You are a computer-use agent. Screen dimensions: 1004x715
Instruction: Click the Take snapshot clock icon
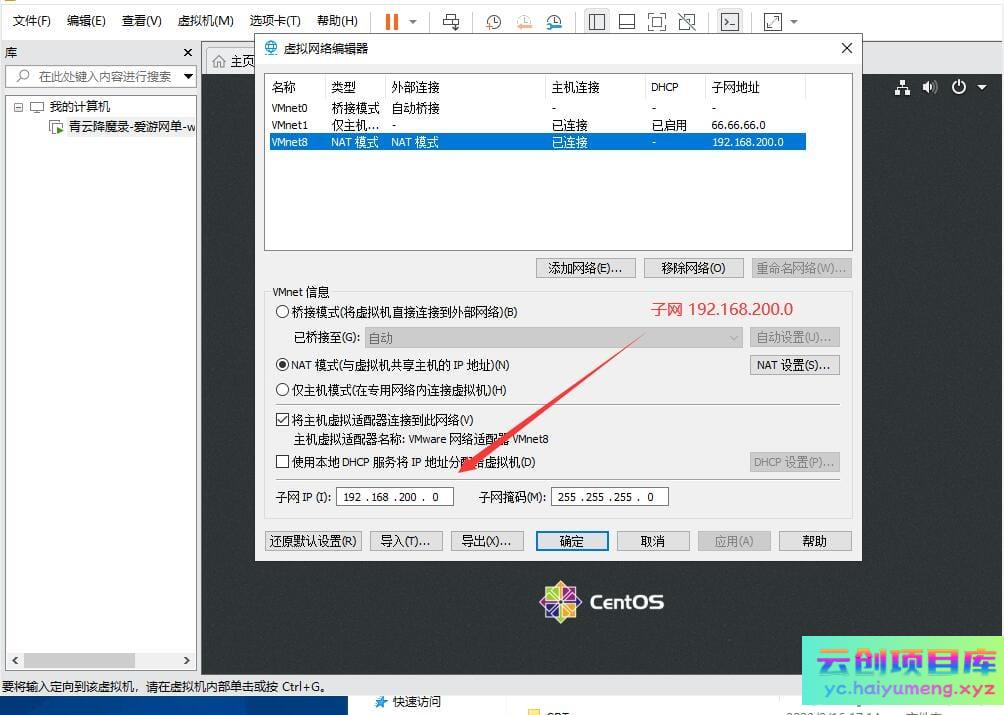click(494, 21)
